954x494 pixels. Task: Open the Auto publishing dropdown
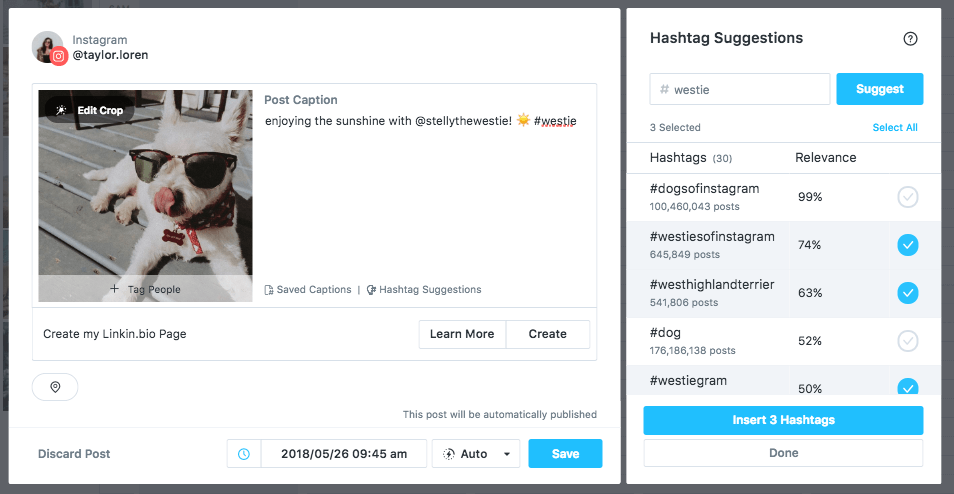pos(476,454)
